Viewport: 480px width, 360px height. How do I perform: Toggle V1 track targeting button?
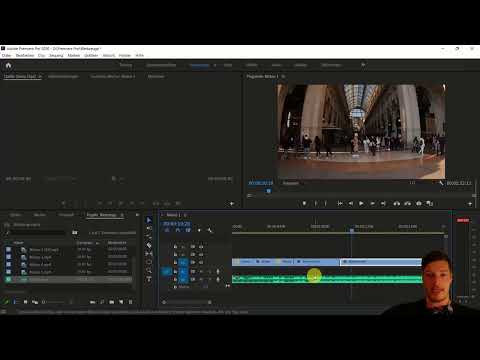[x=183, y=263]
